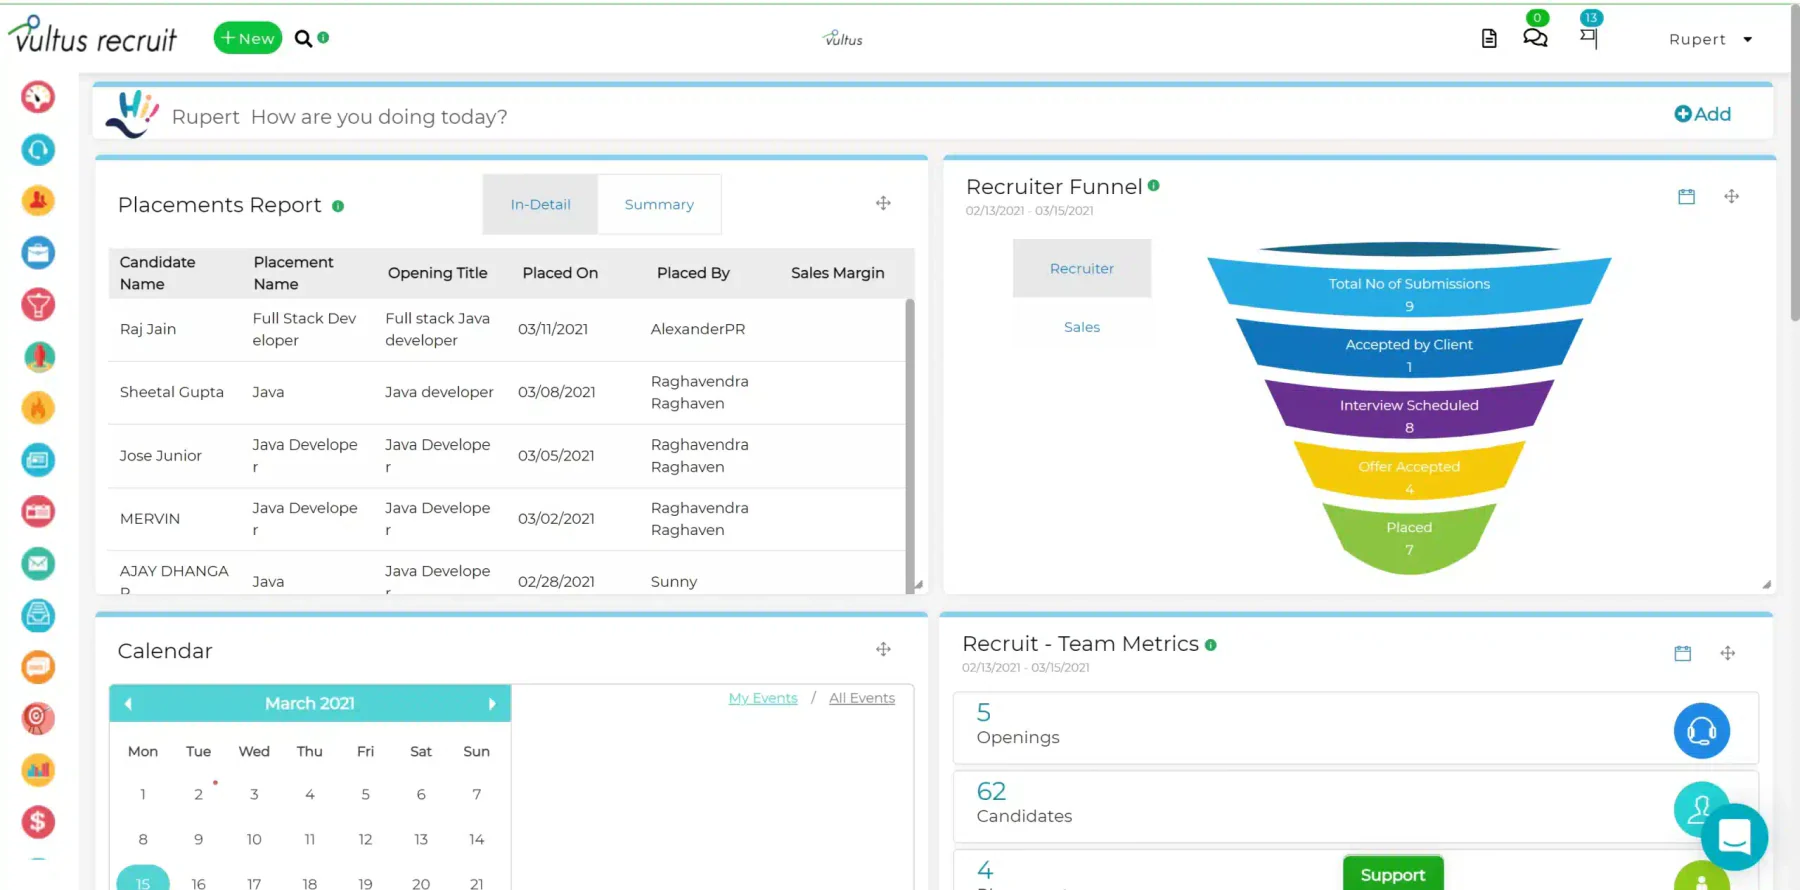Open the people group sidebar icon
The image size is (1800, 890).
pos(38,201)
